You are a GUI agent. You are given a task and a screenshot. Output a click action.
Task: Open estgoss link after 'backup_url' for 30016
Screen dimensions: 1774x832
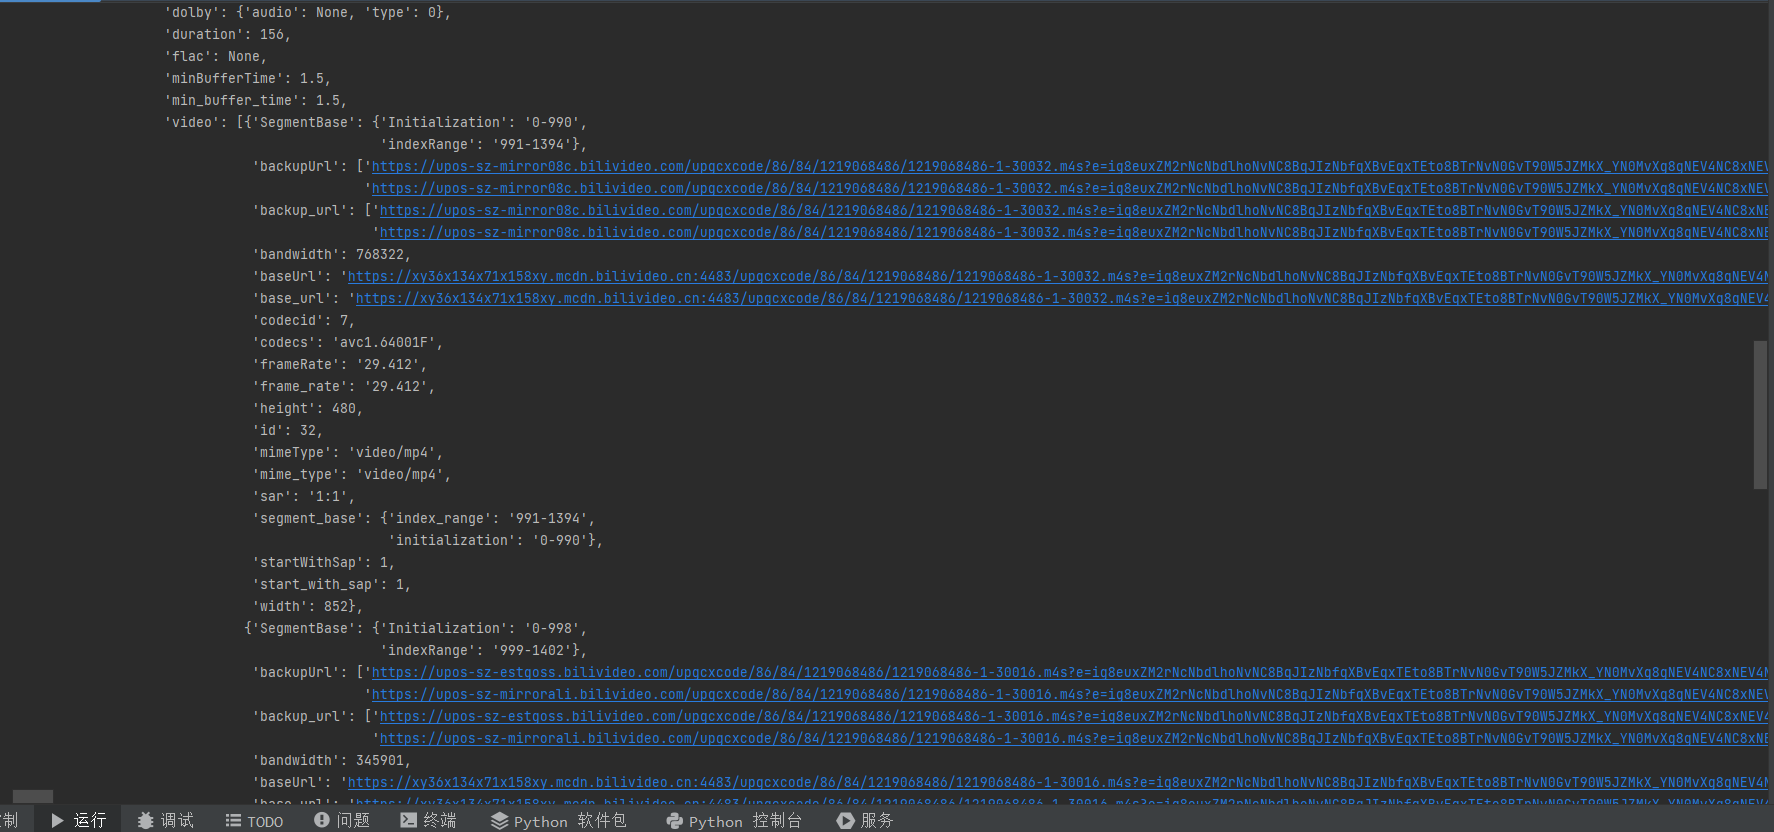tap(1073, 717)
